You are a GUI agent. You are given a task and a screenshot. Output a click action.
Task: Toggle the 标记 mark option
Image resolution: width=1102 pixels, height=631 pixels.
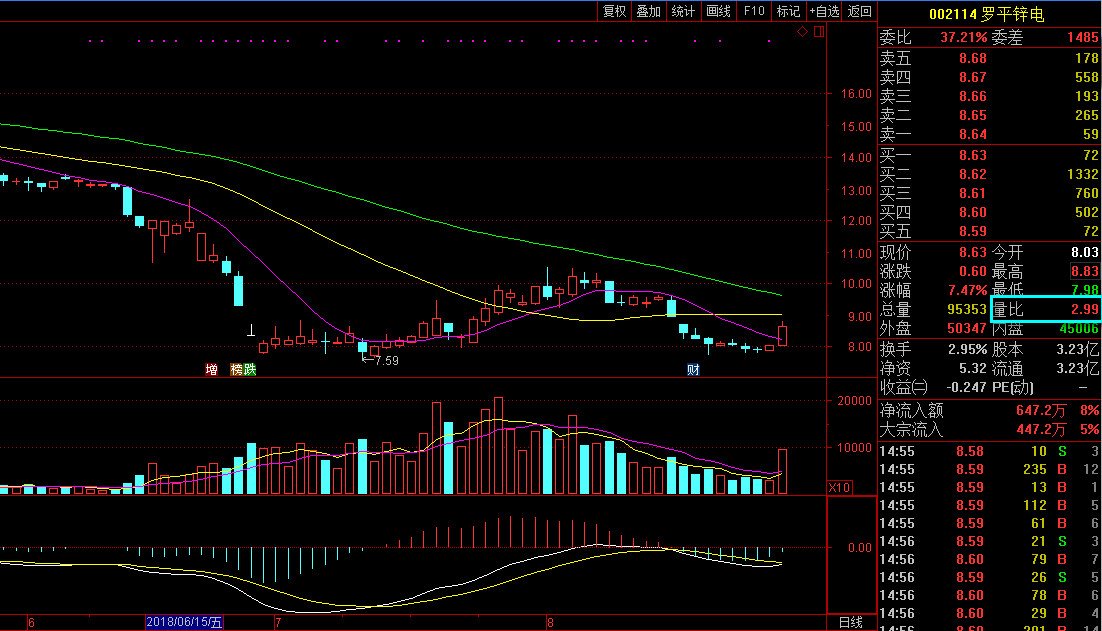click(788, 11)
